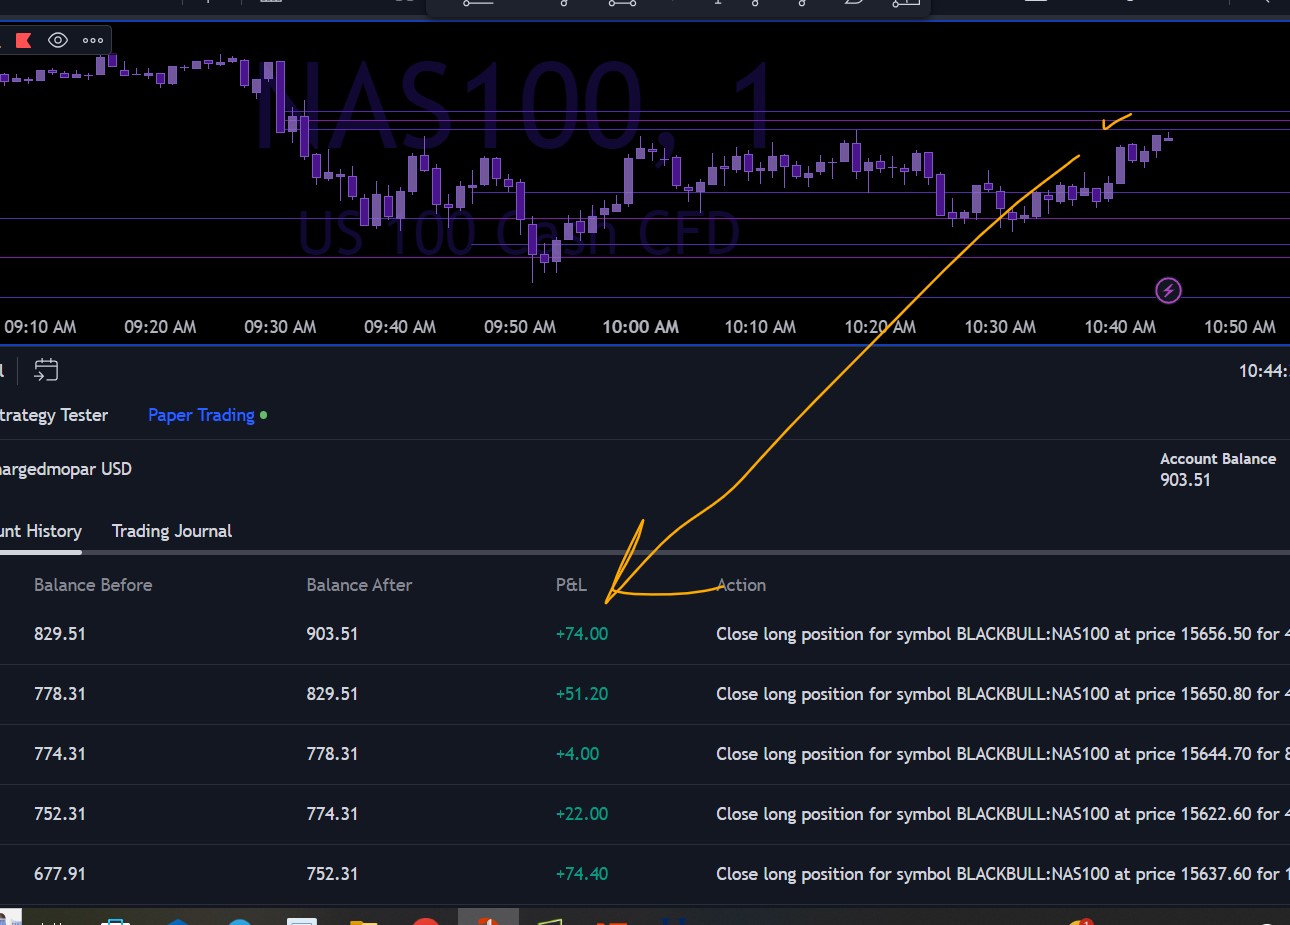
Task: Select the Account History tab
Action: 40,531
